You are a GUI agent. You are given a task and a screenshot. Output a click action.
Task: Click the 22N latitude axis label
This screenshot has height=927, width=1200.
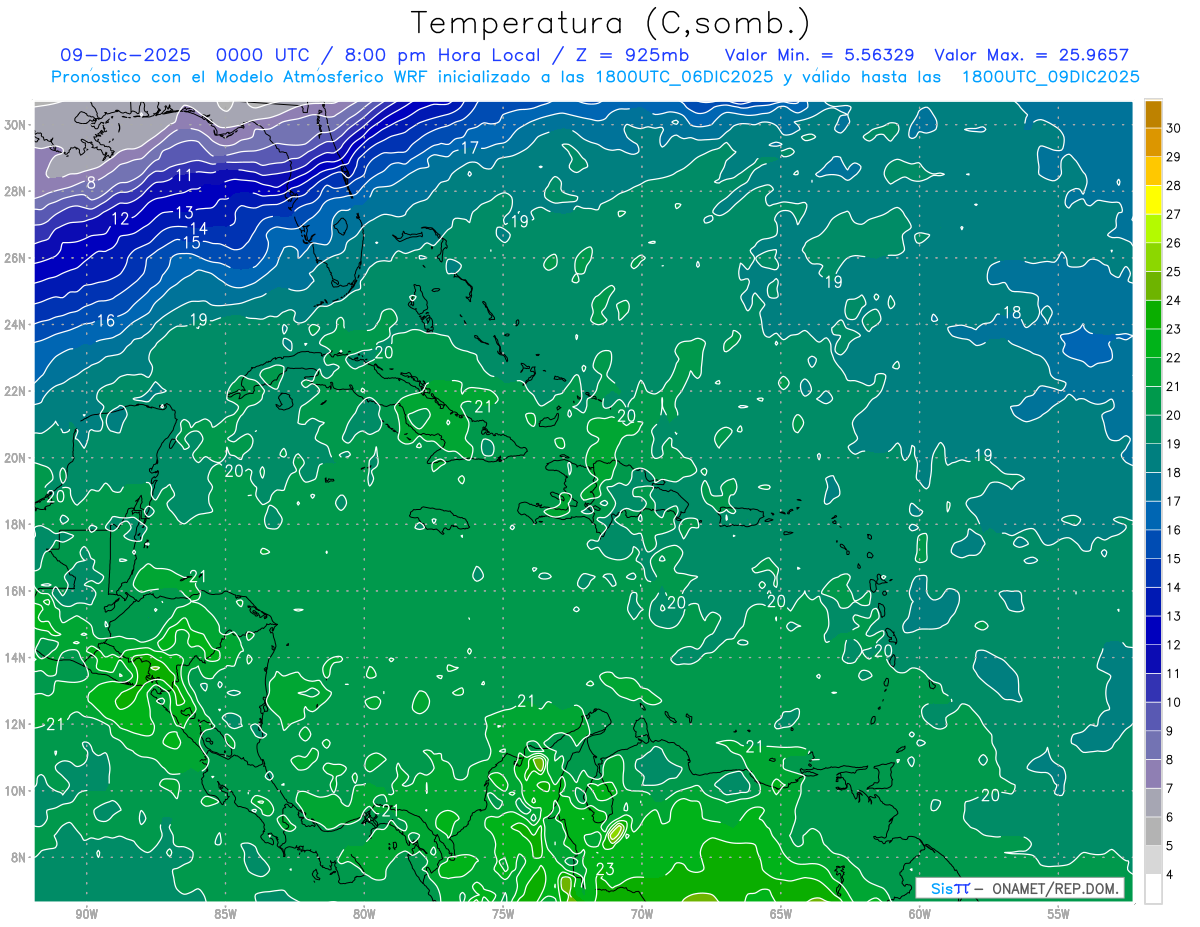[x=15, y=391]
